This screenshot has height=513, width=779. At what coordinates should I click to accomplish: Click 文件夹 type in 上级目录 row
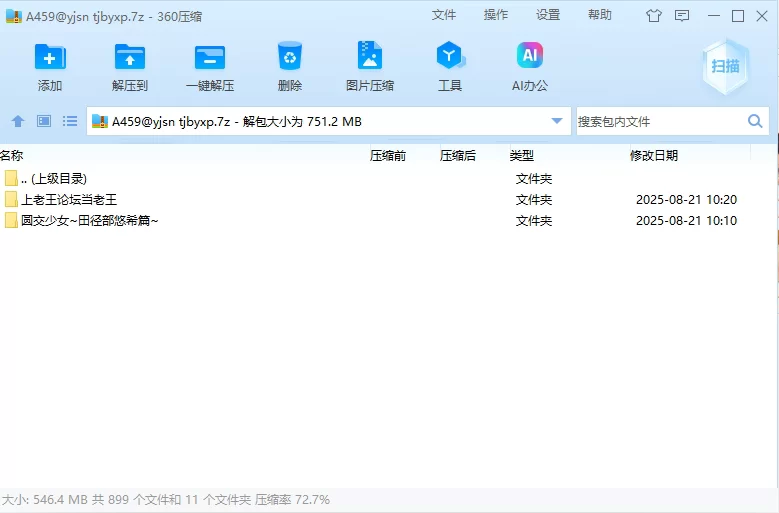click(x=534, y=178)
